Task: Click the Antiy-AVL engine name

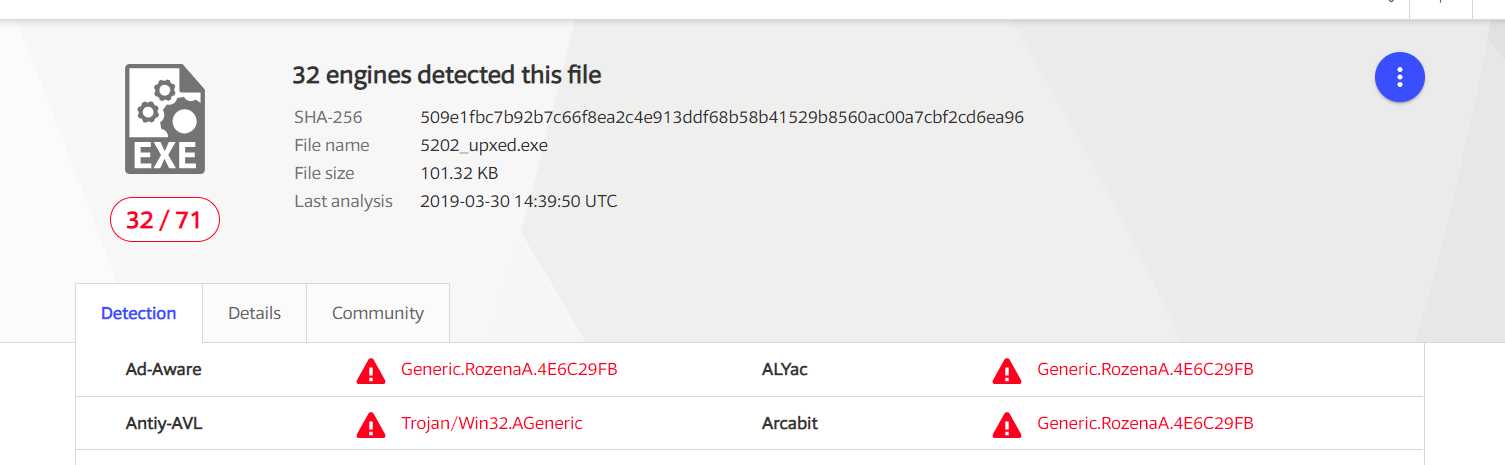Action: coord(164,423)
